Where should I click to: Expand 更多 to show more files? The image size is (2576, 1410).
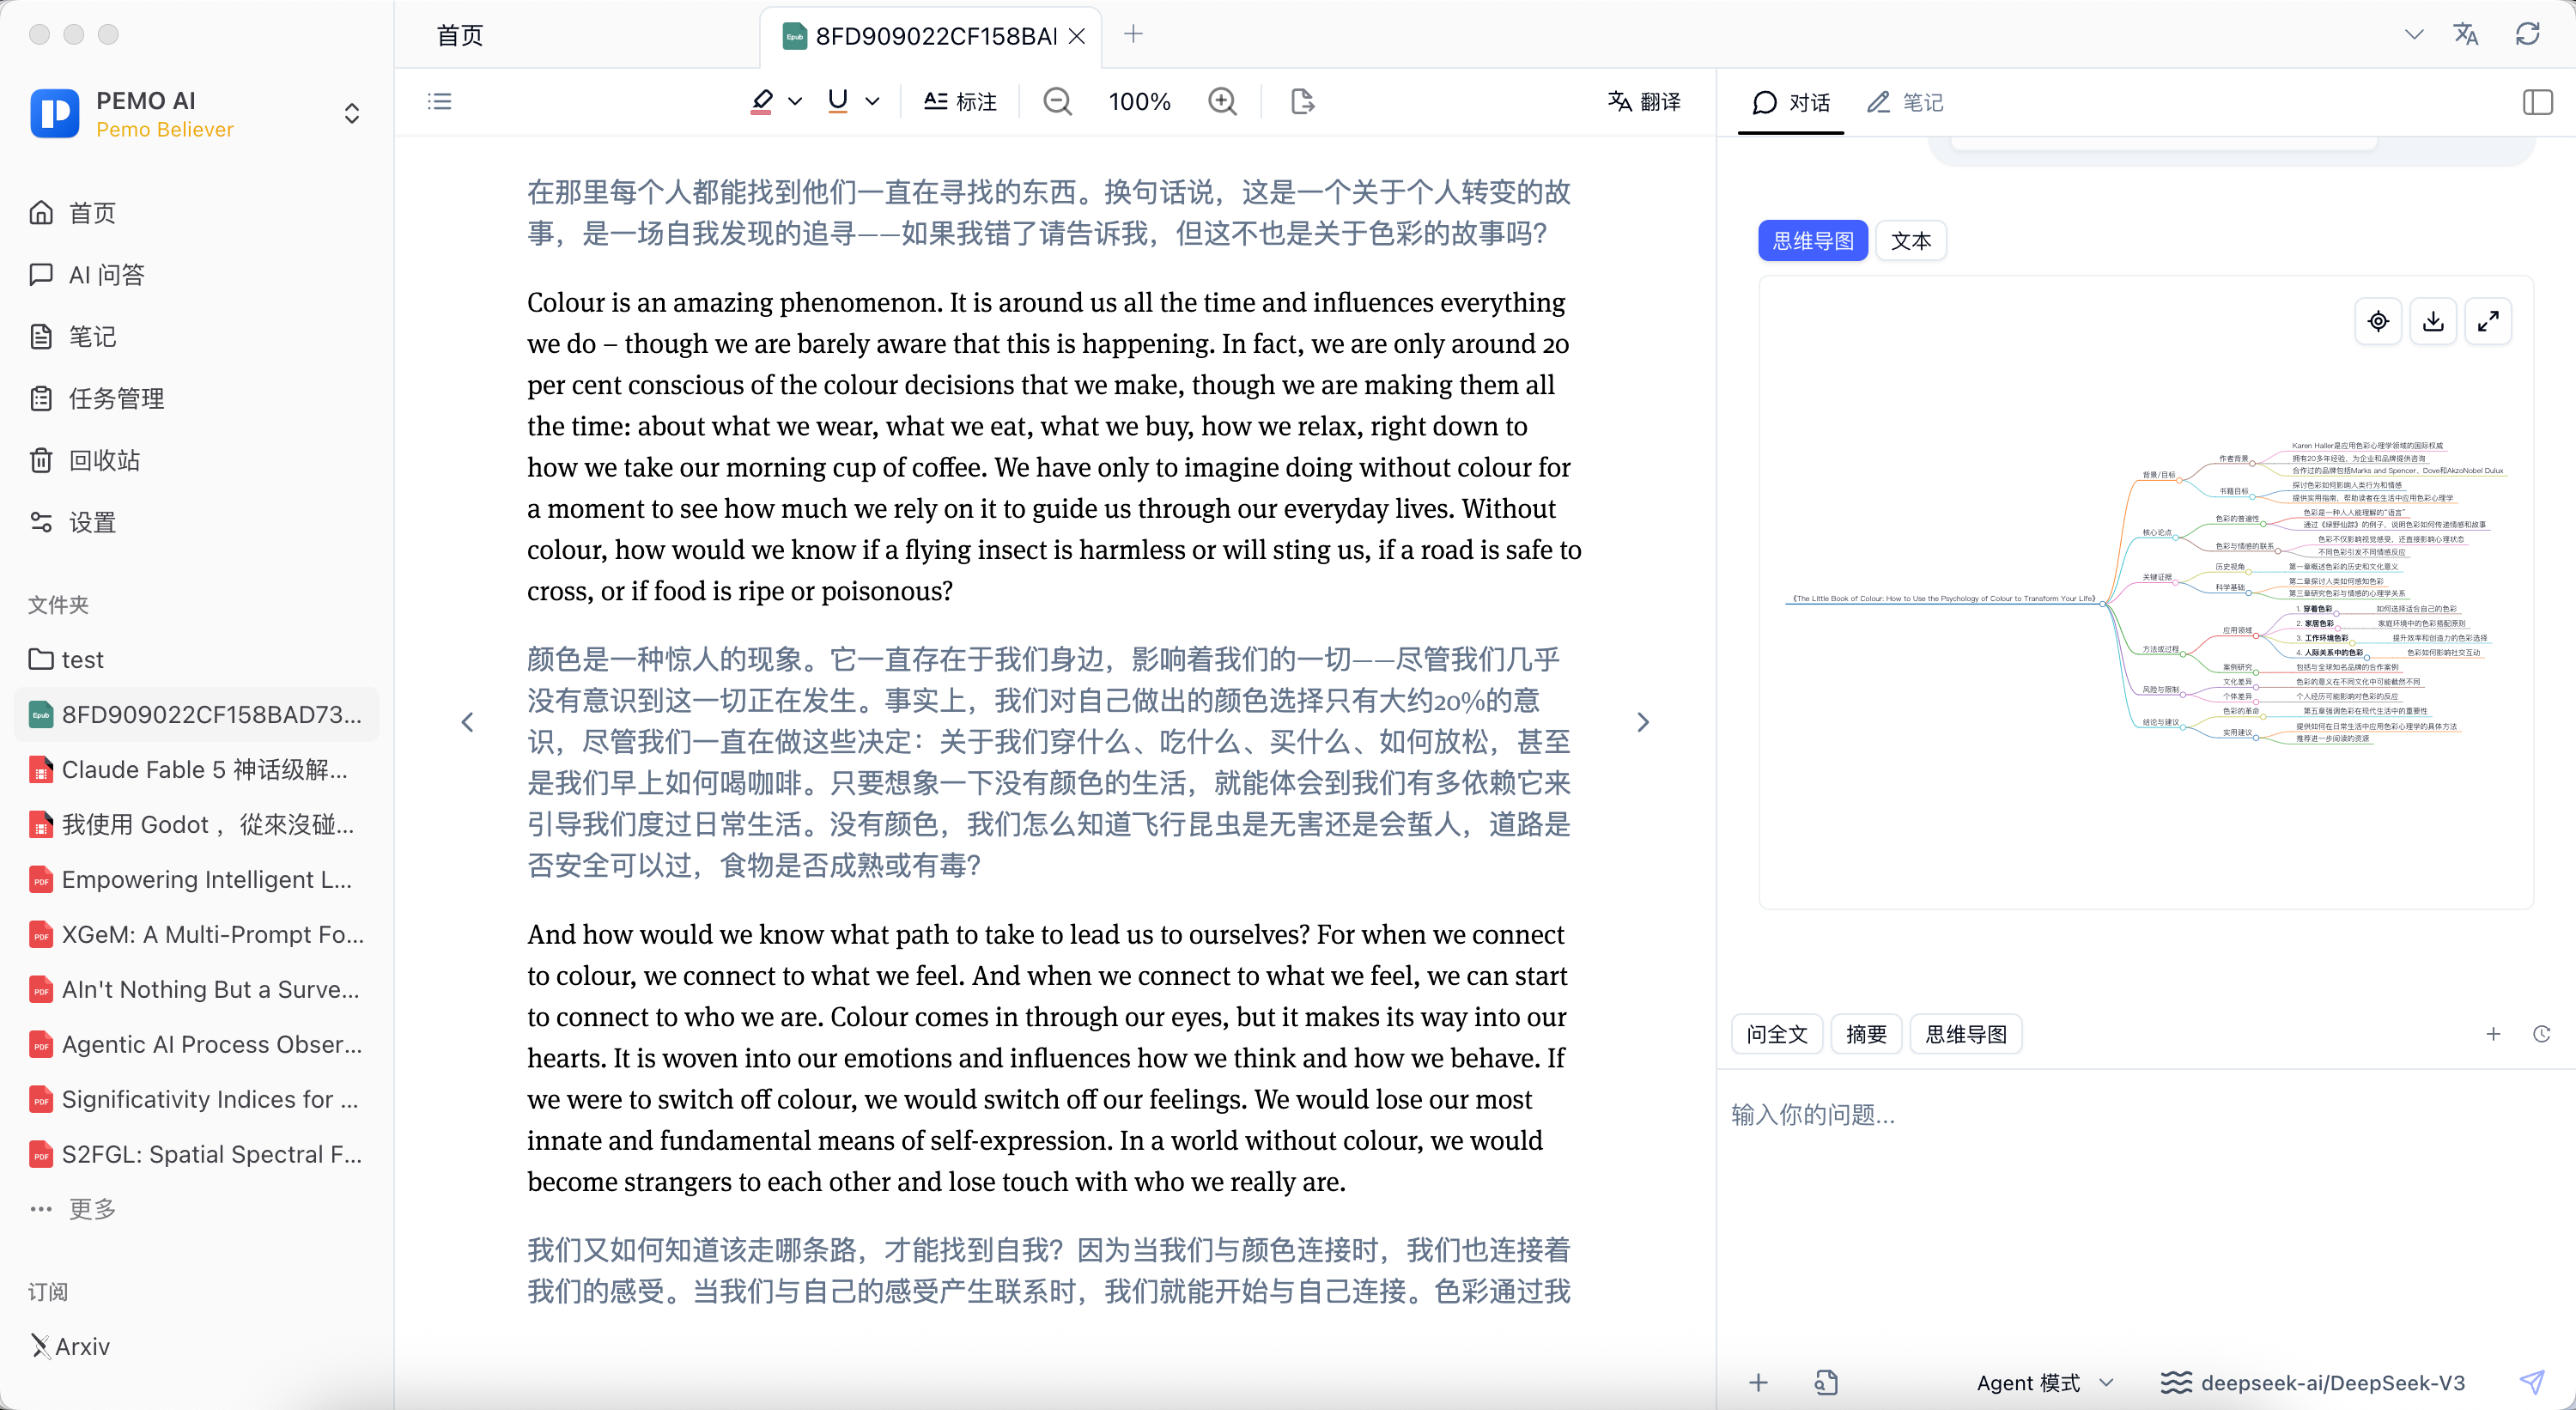pyautogui.click(x=73, y=1208)
